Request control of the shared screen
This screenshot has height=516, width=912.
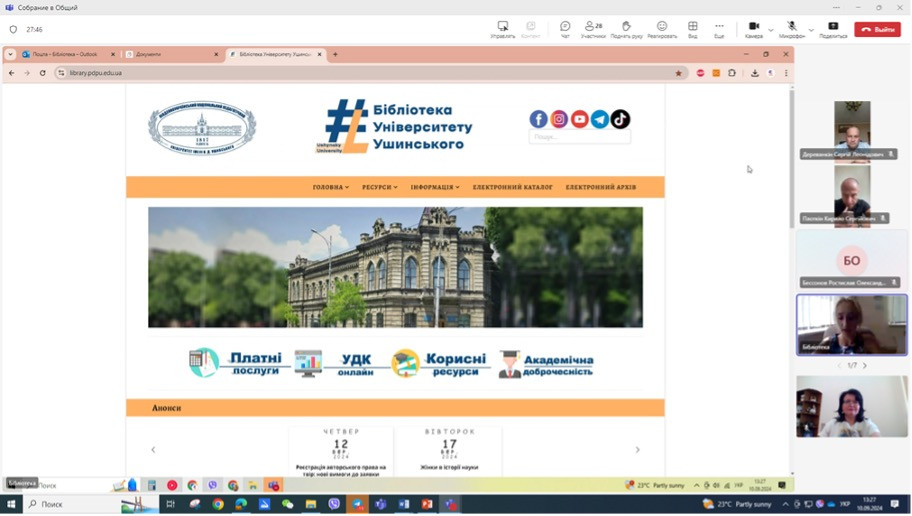point(503,29)
